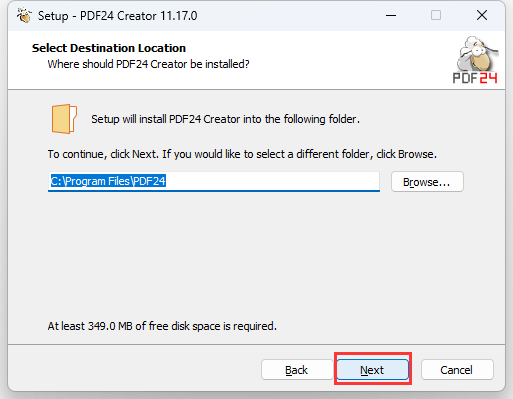
Task: Close the PDF24 Creator setup window
Action: 482,15
